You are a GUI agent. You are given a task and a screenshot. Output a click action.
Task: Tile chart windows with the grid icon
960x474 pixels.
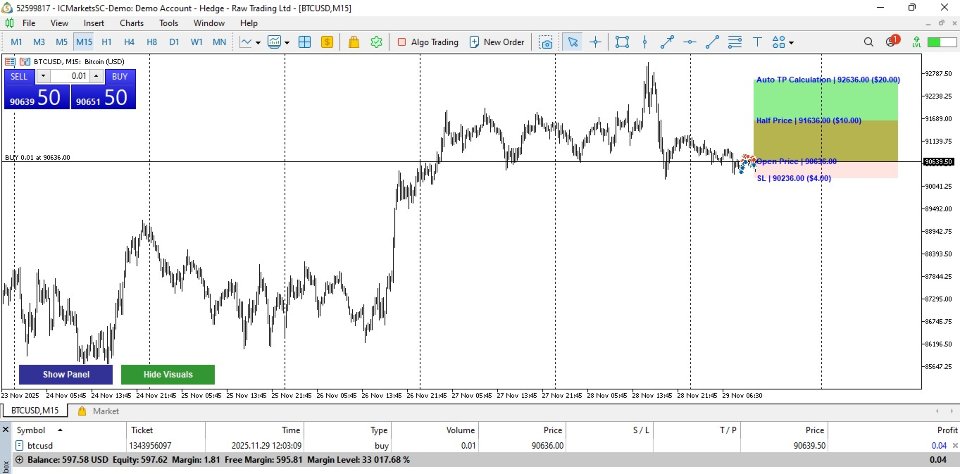pyautogui.click(x=304, y=42)
